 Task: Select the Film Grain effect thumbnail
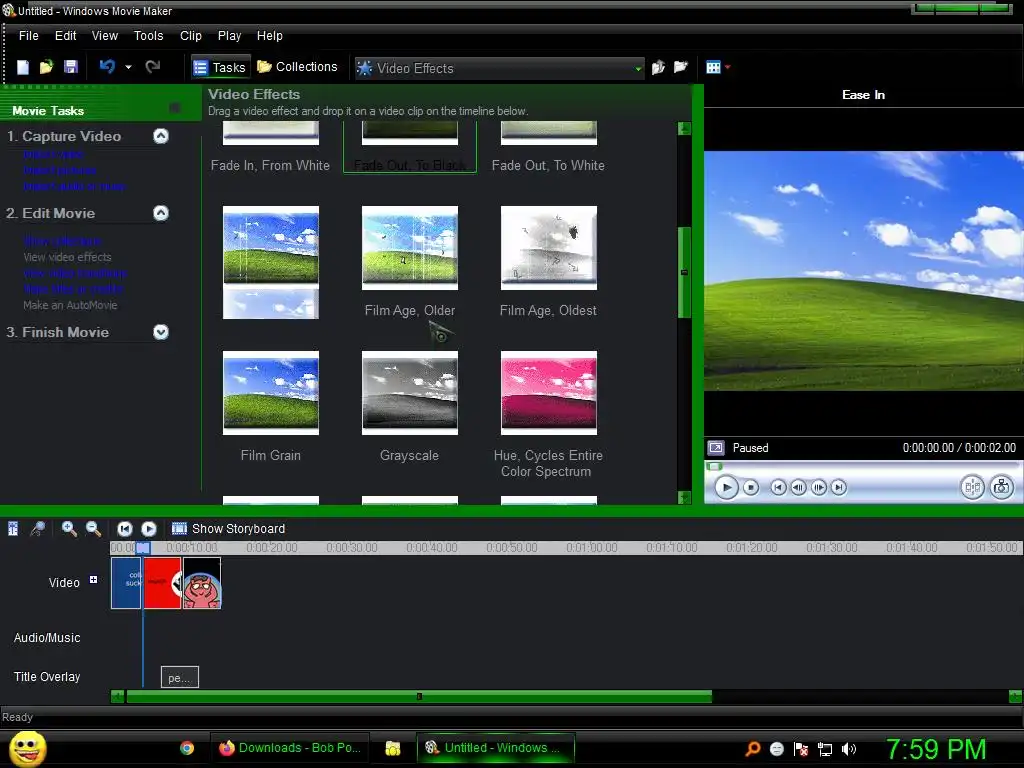point(270,392)
